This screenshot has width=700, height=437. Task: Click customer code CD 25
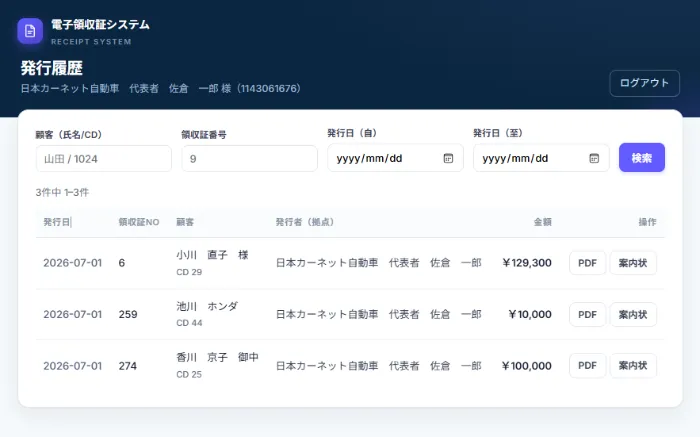[x=189, y=375]
